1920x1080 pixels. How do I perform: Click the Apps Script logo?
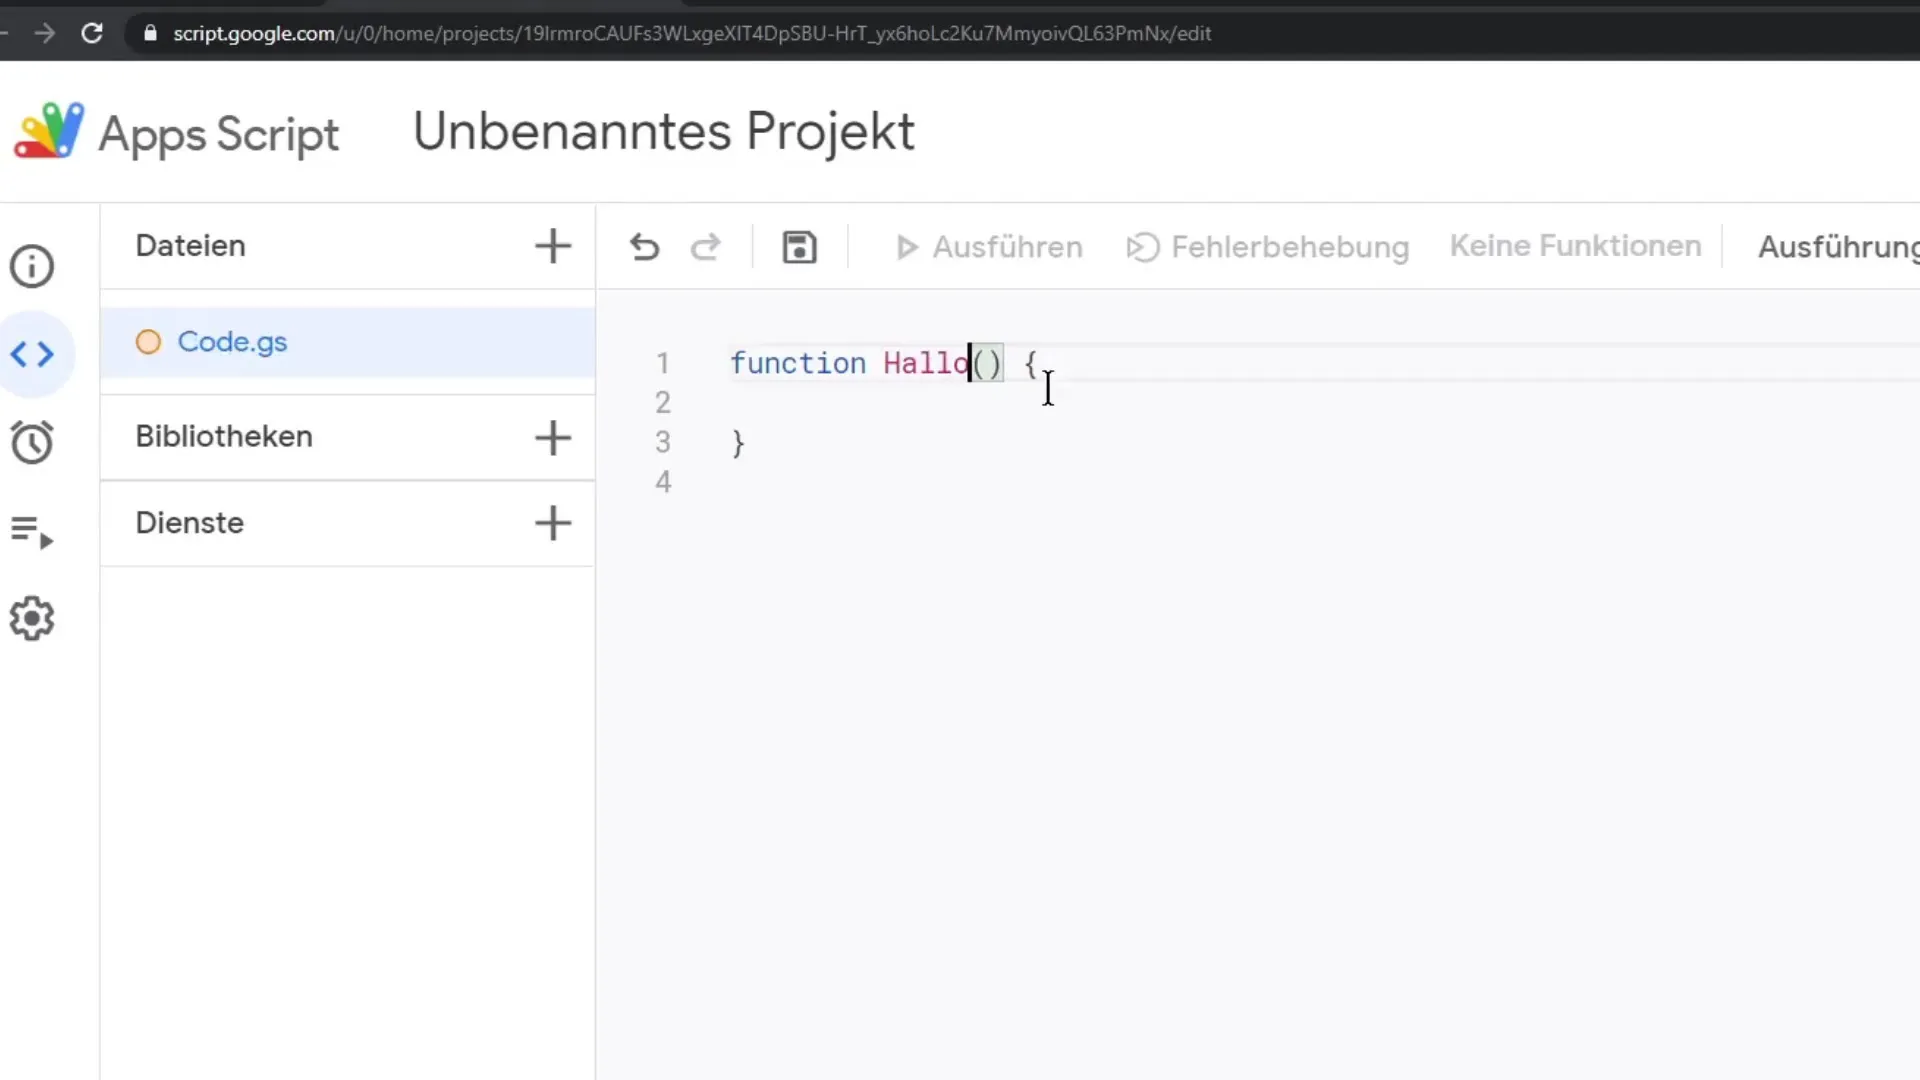tap(48, 131)
